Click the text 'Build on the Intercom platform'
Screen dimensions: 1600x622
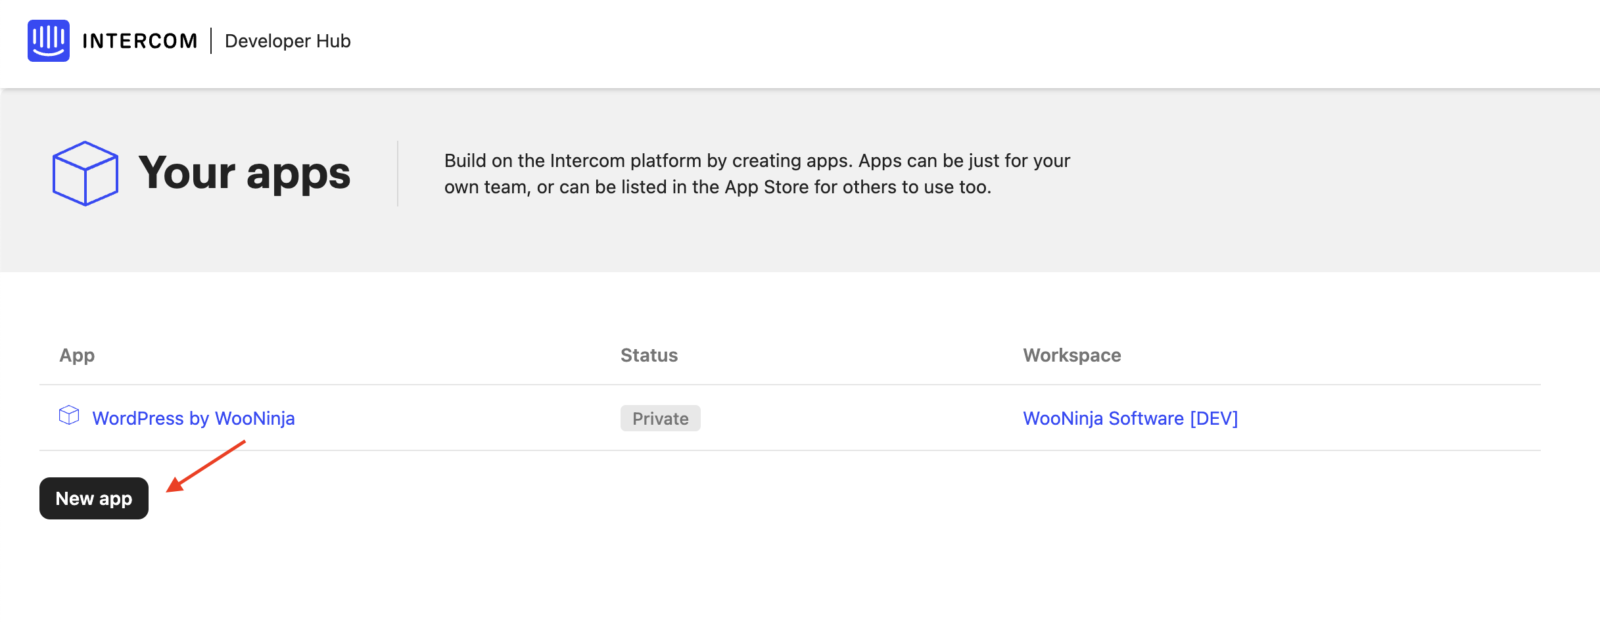tap(573, 161)
